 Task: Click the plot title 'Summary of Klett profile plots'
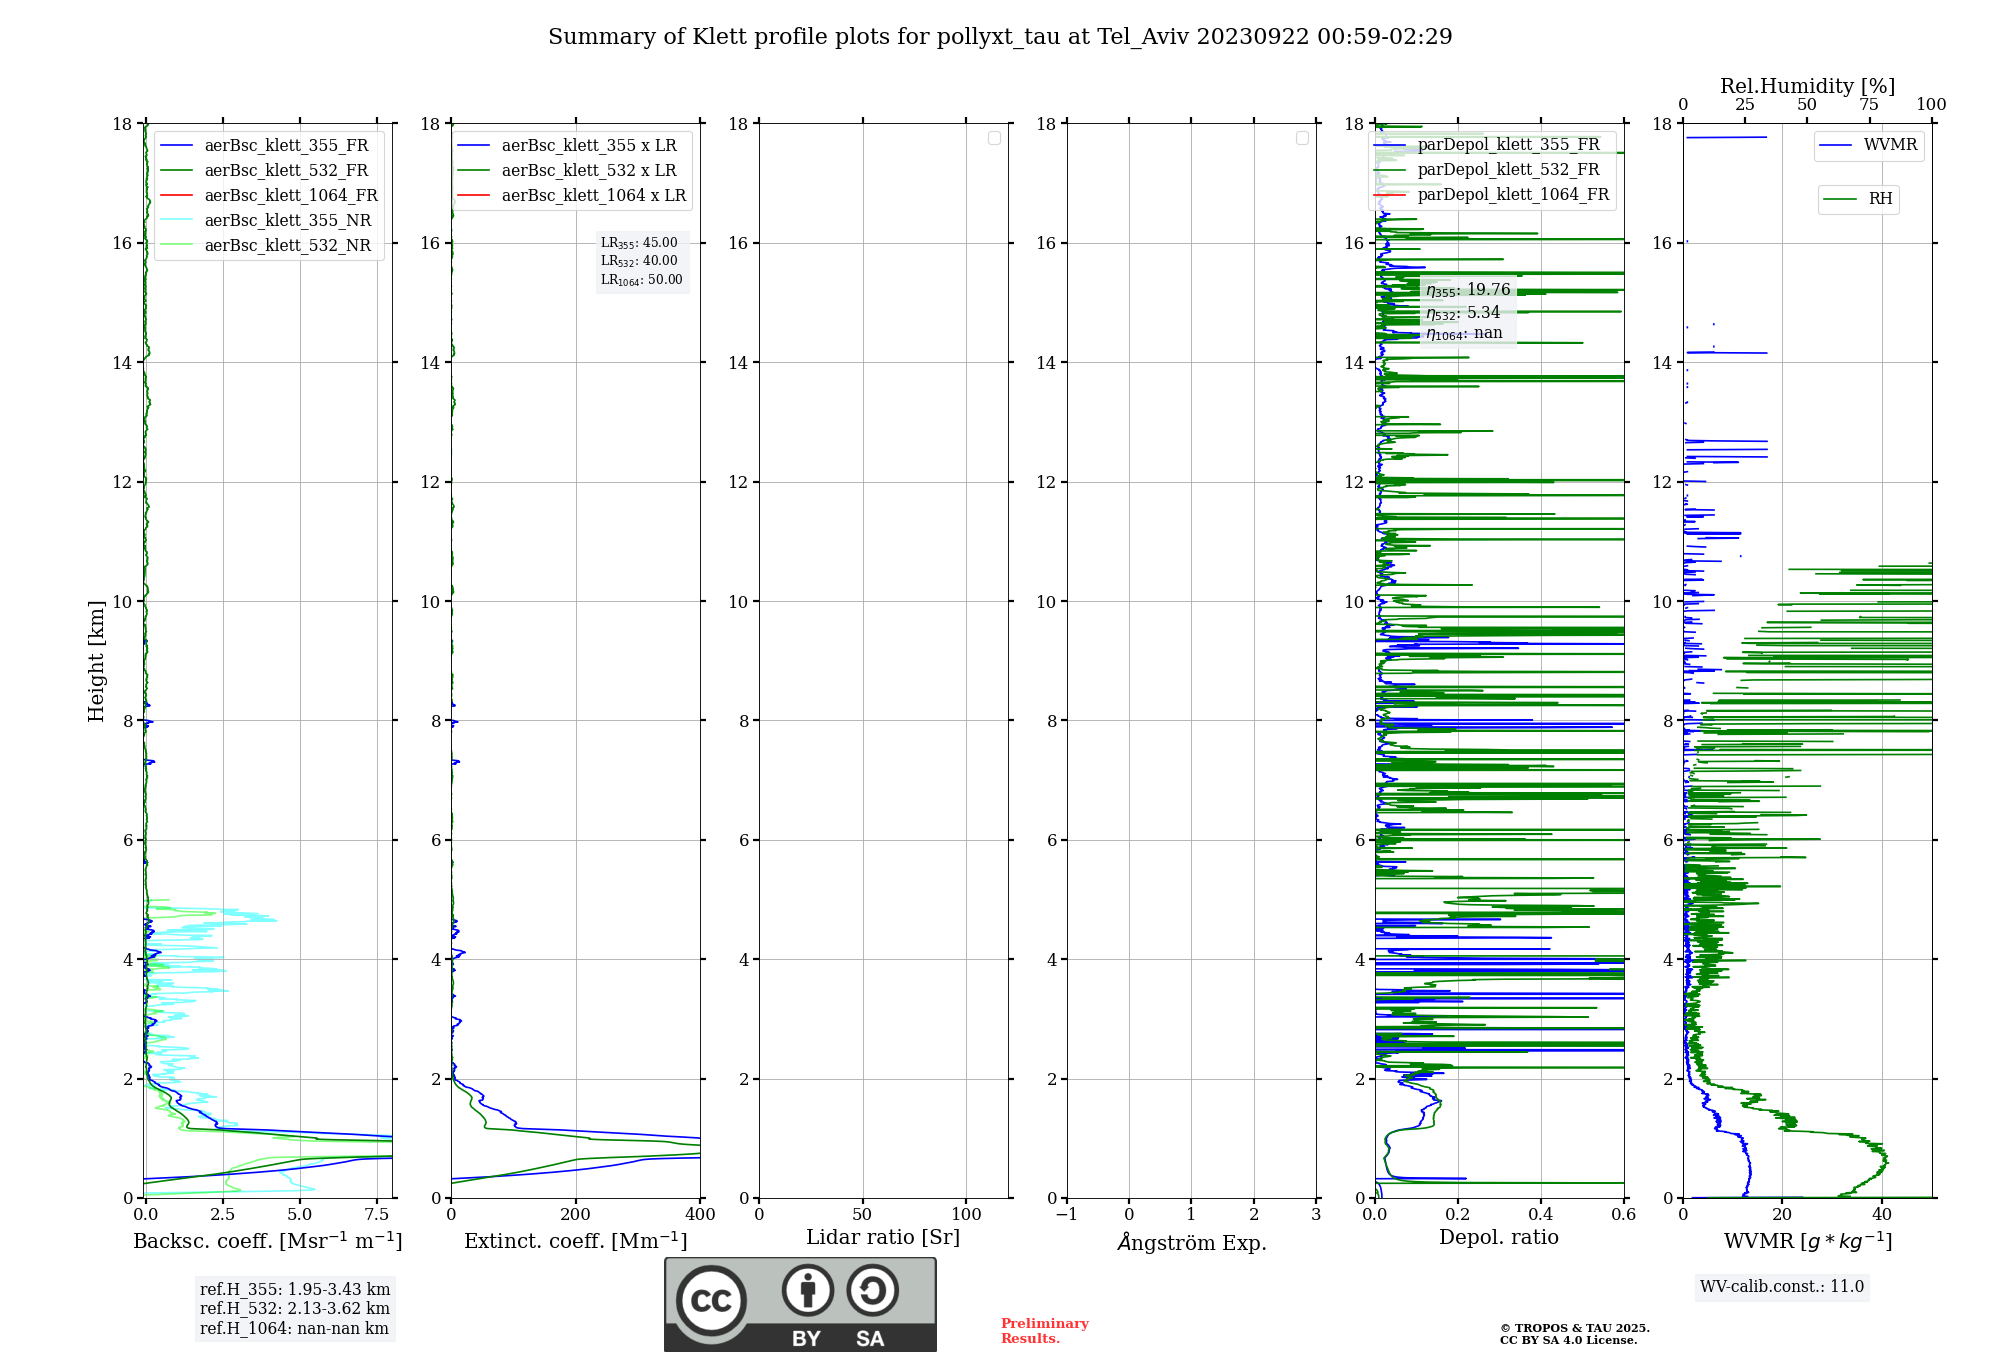click(1000, 37)
